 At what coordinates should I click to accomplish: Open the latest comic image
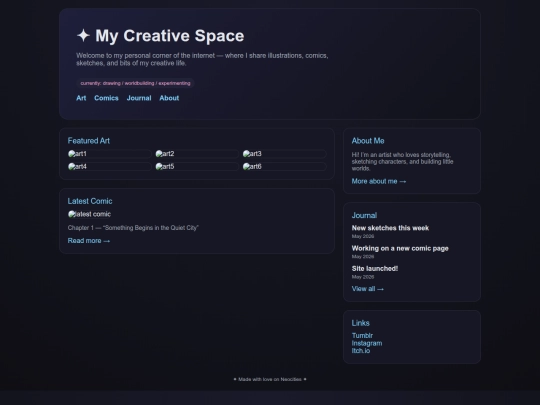pyautogui.click(x=90, y=214)
